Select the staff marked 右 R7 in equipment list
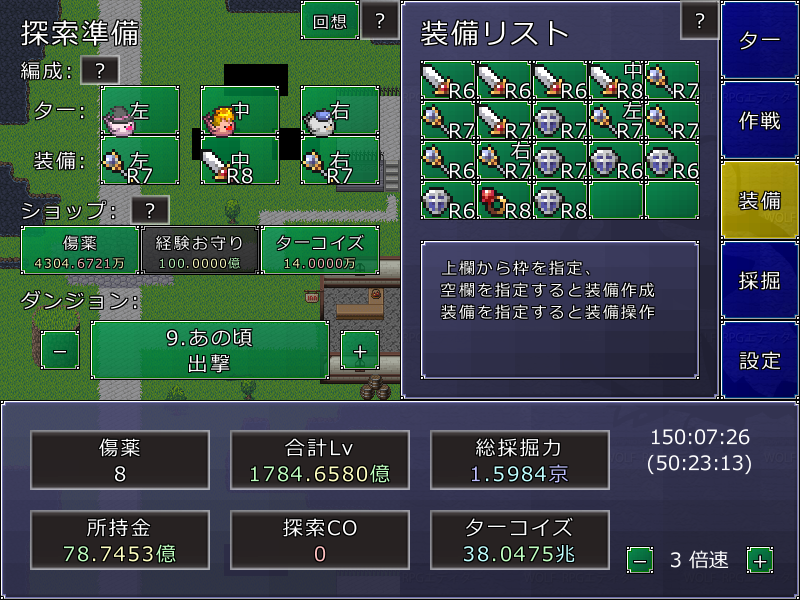 [x=504, y=160]
